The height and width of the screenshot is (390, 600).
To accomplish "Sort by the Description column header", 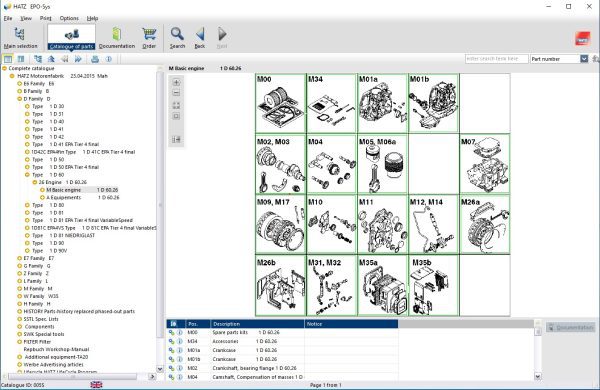I will click(x=258, y=324).
